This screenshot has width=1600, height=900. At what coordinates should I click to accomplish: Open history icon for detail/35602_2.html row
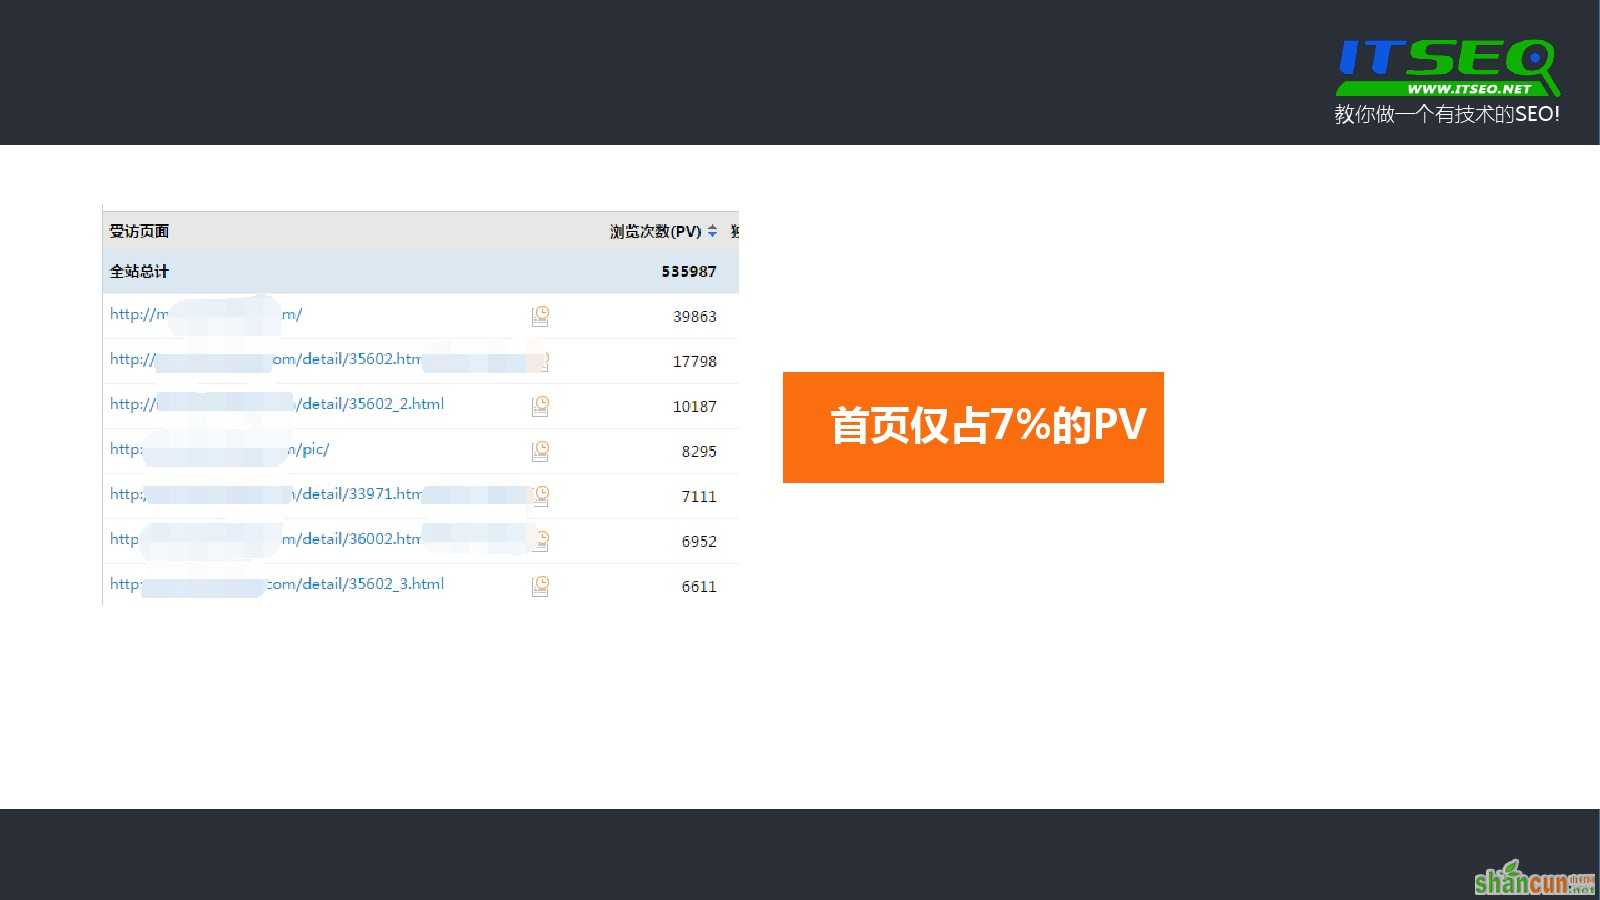click(x=540, y=406)
